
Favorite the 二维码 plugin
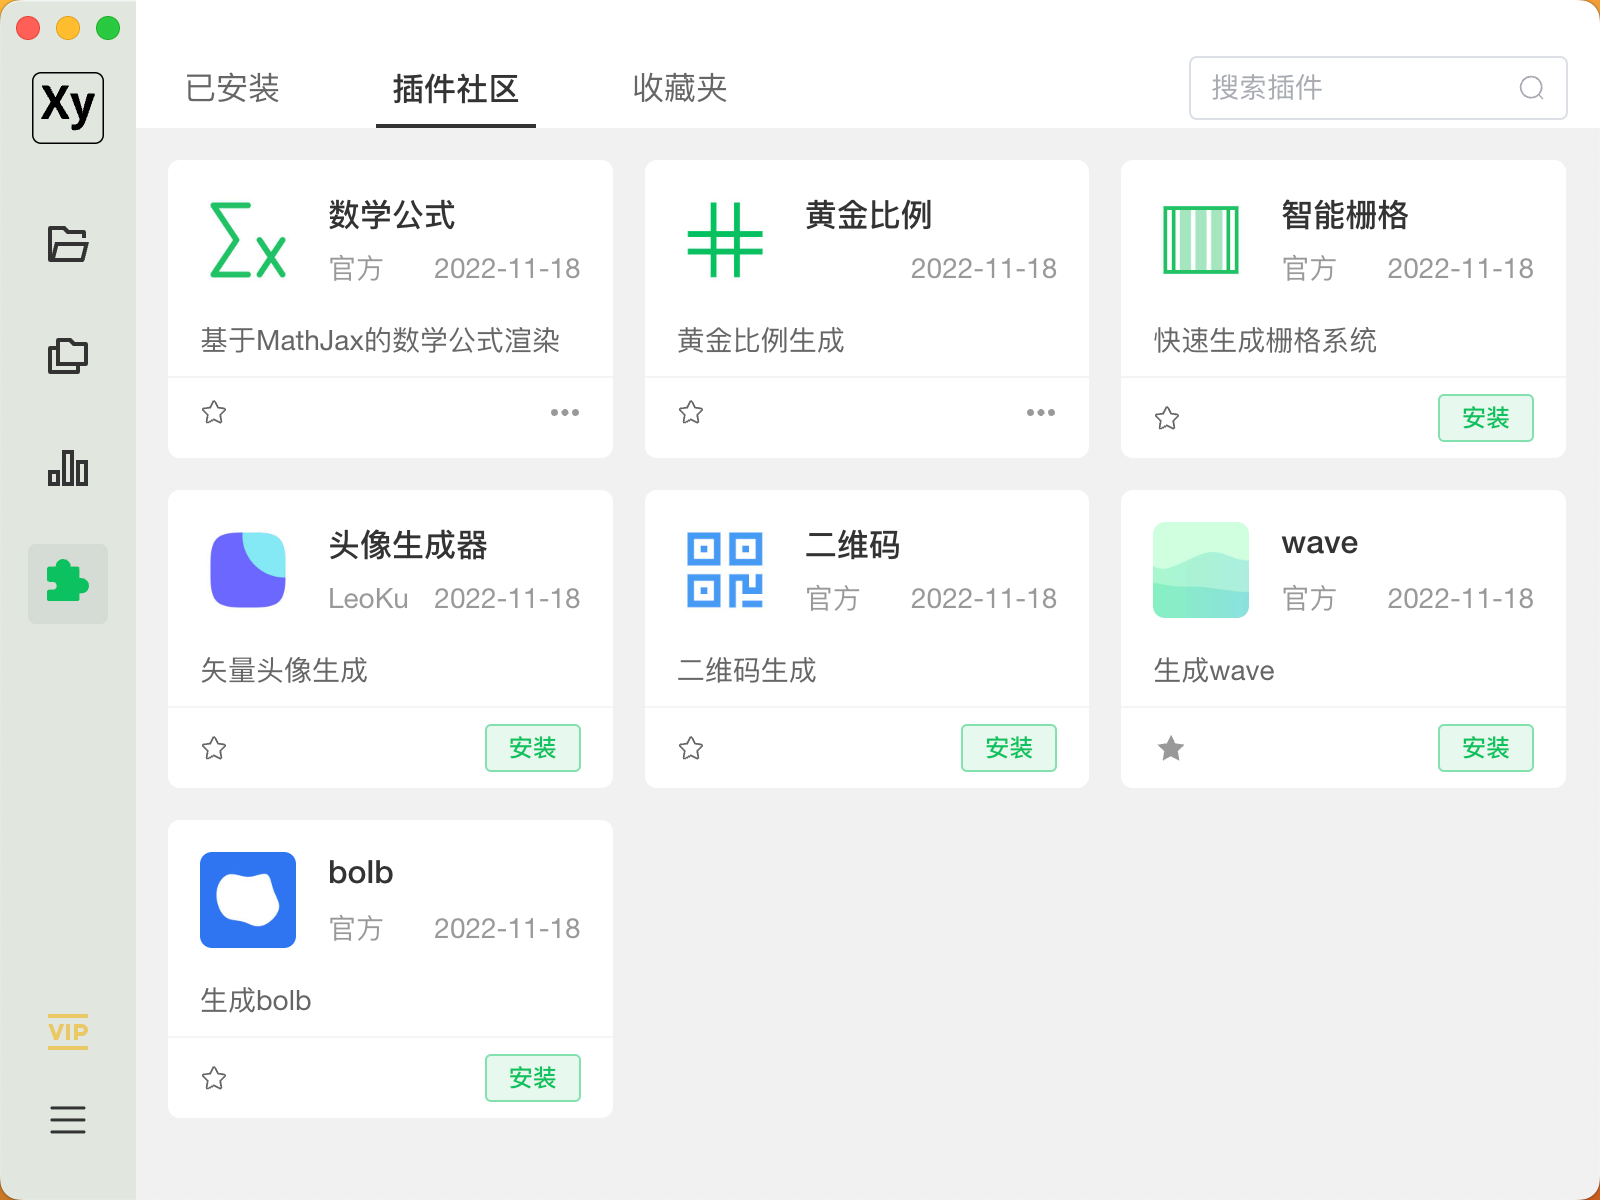[x=690, y=748]
